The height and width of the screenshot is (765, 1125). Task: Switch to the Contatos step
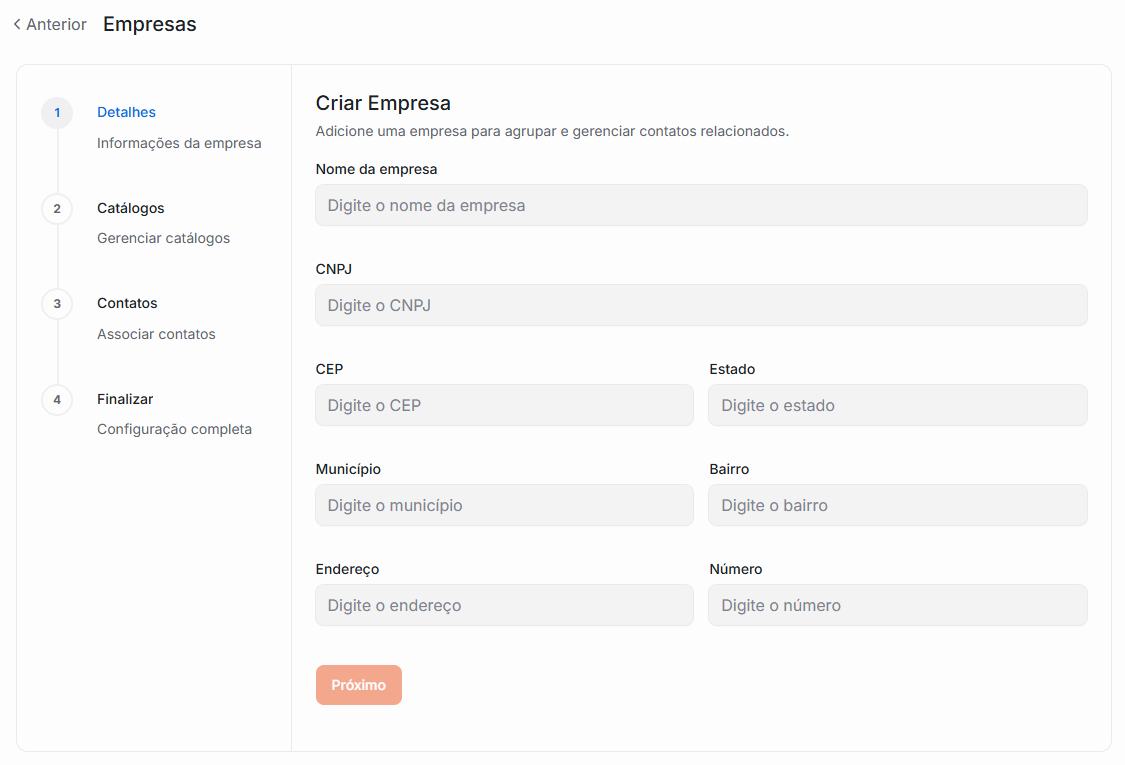(x=127, y=303)
